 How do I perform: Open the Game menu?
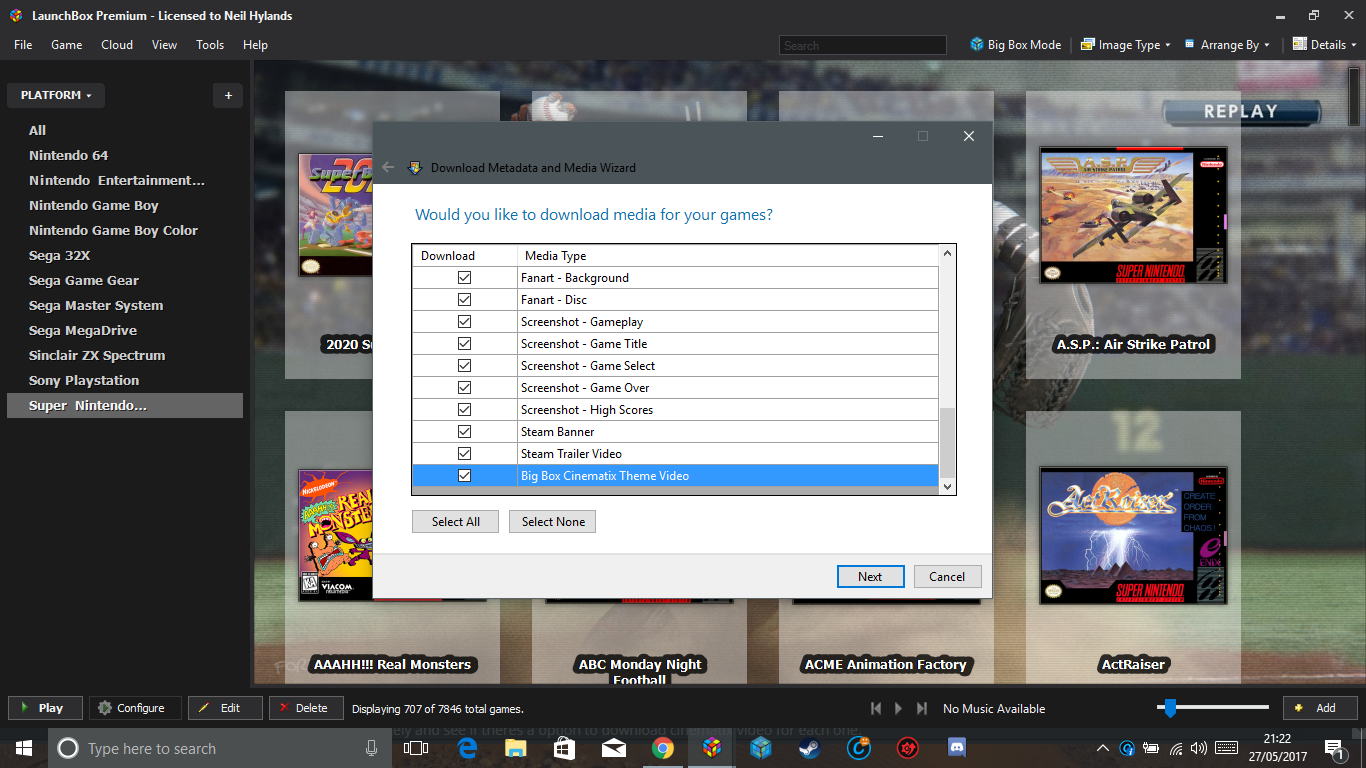pos(66,45)
